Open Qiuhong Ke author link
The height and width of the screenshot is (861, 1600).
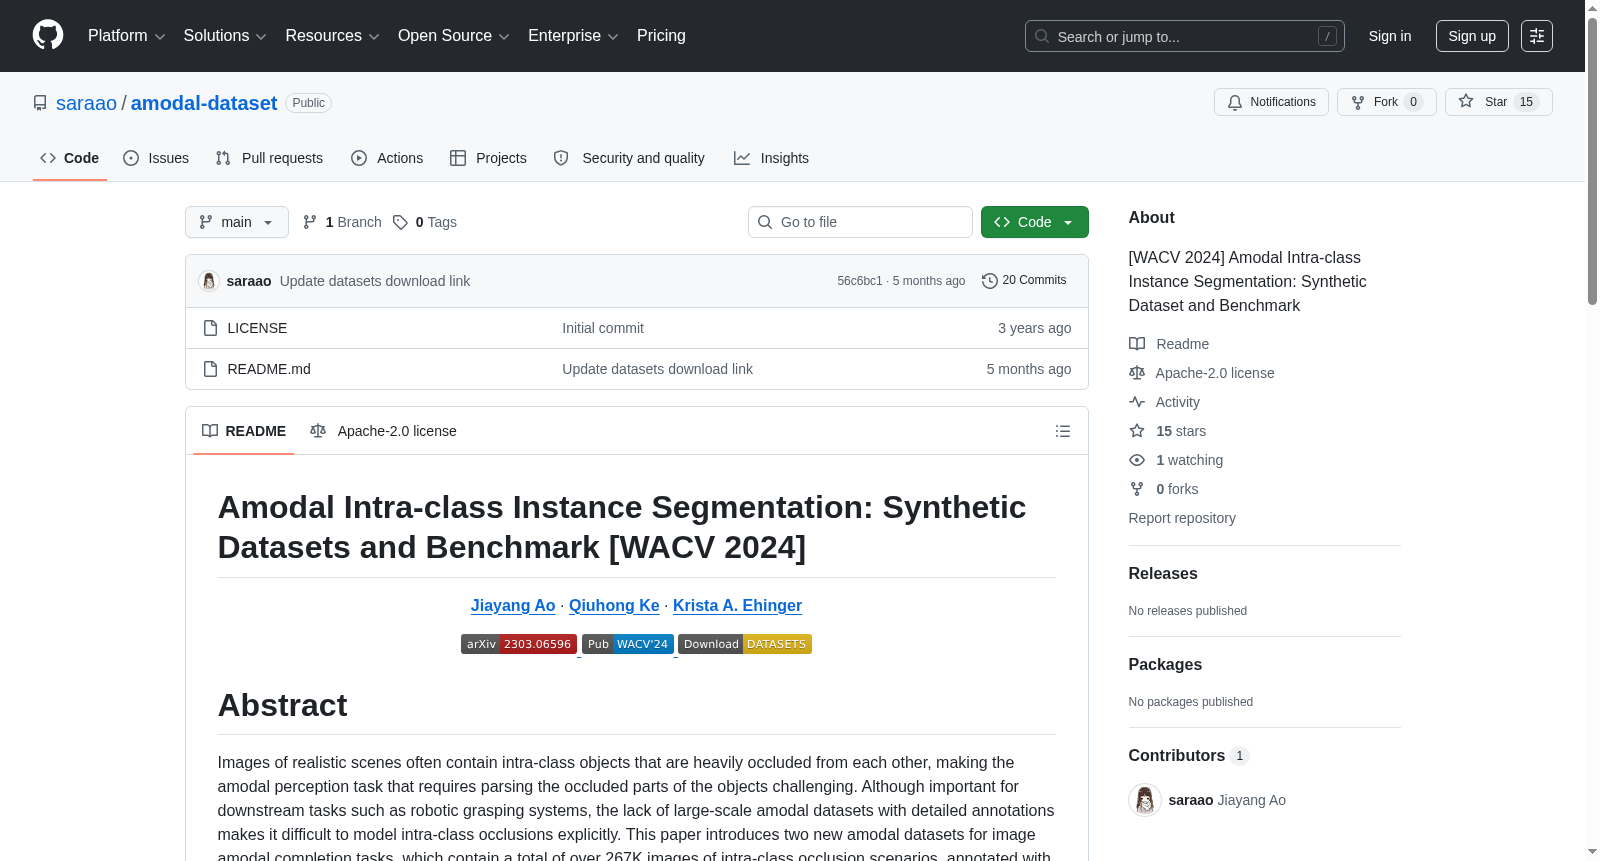[x=614, y=605]
